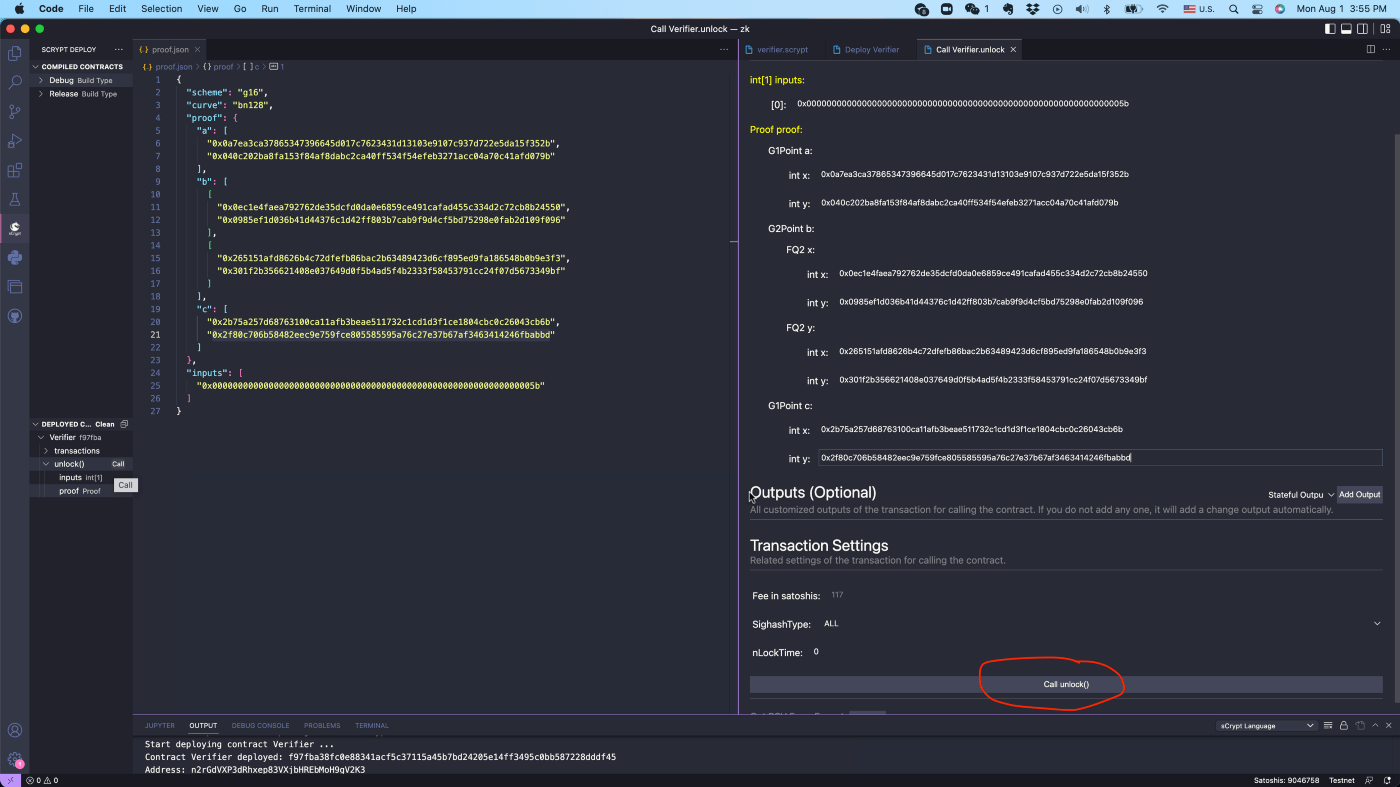Close the Call Verifier.unlock tab
The height and width of the screenshot is (787, 1400).
click(x=1013, y=49)
